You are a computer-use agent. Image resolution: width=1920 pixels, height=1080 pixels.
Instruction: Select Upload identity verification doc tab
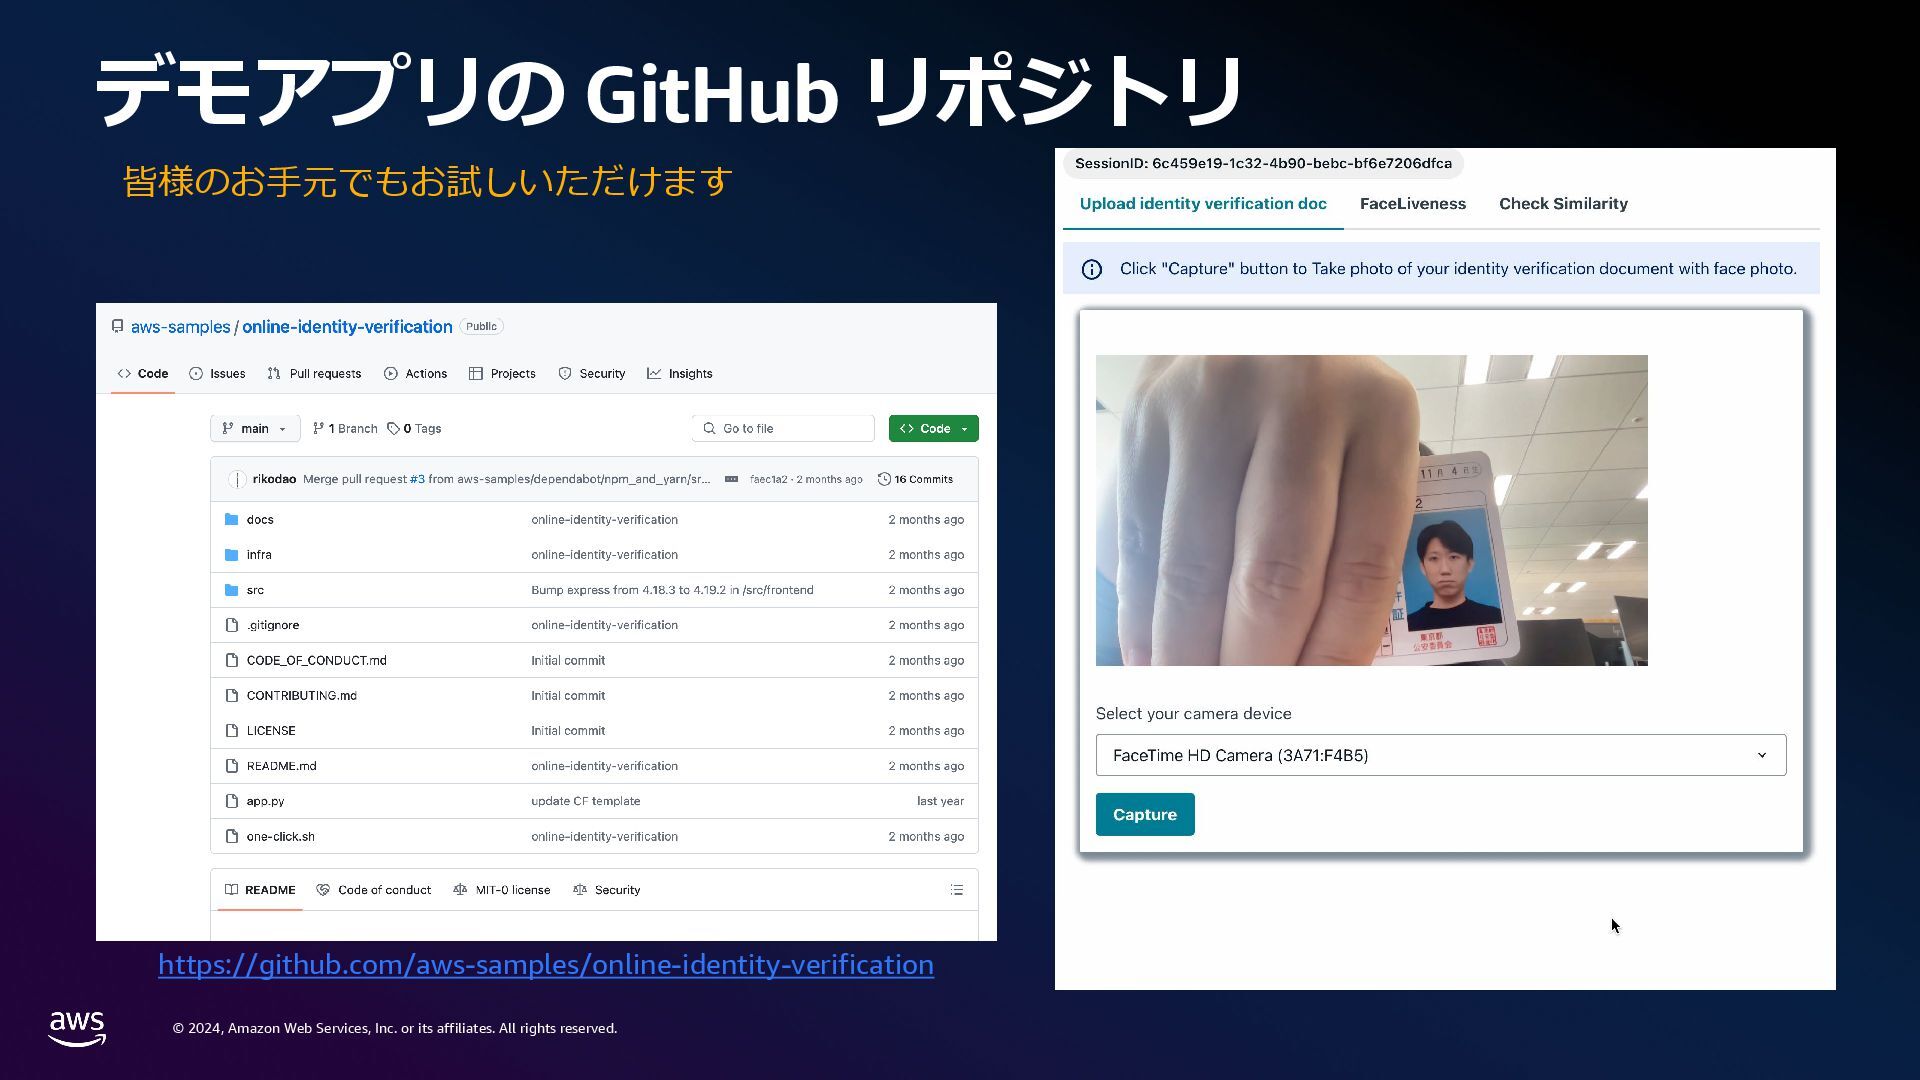click(x=1203, y=204)
